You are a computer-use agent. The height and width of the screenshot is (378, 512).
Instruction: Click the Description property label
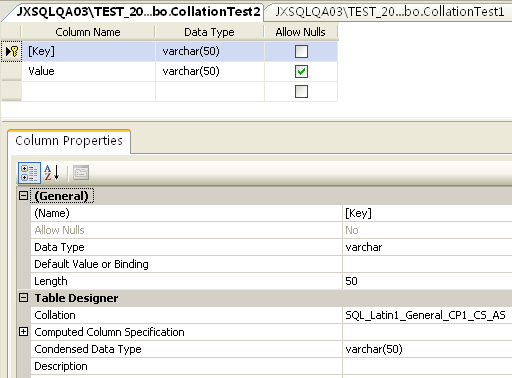[61, 366]
